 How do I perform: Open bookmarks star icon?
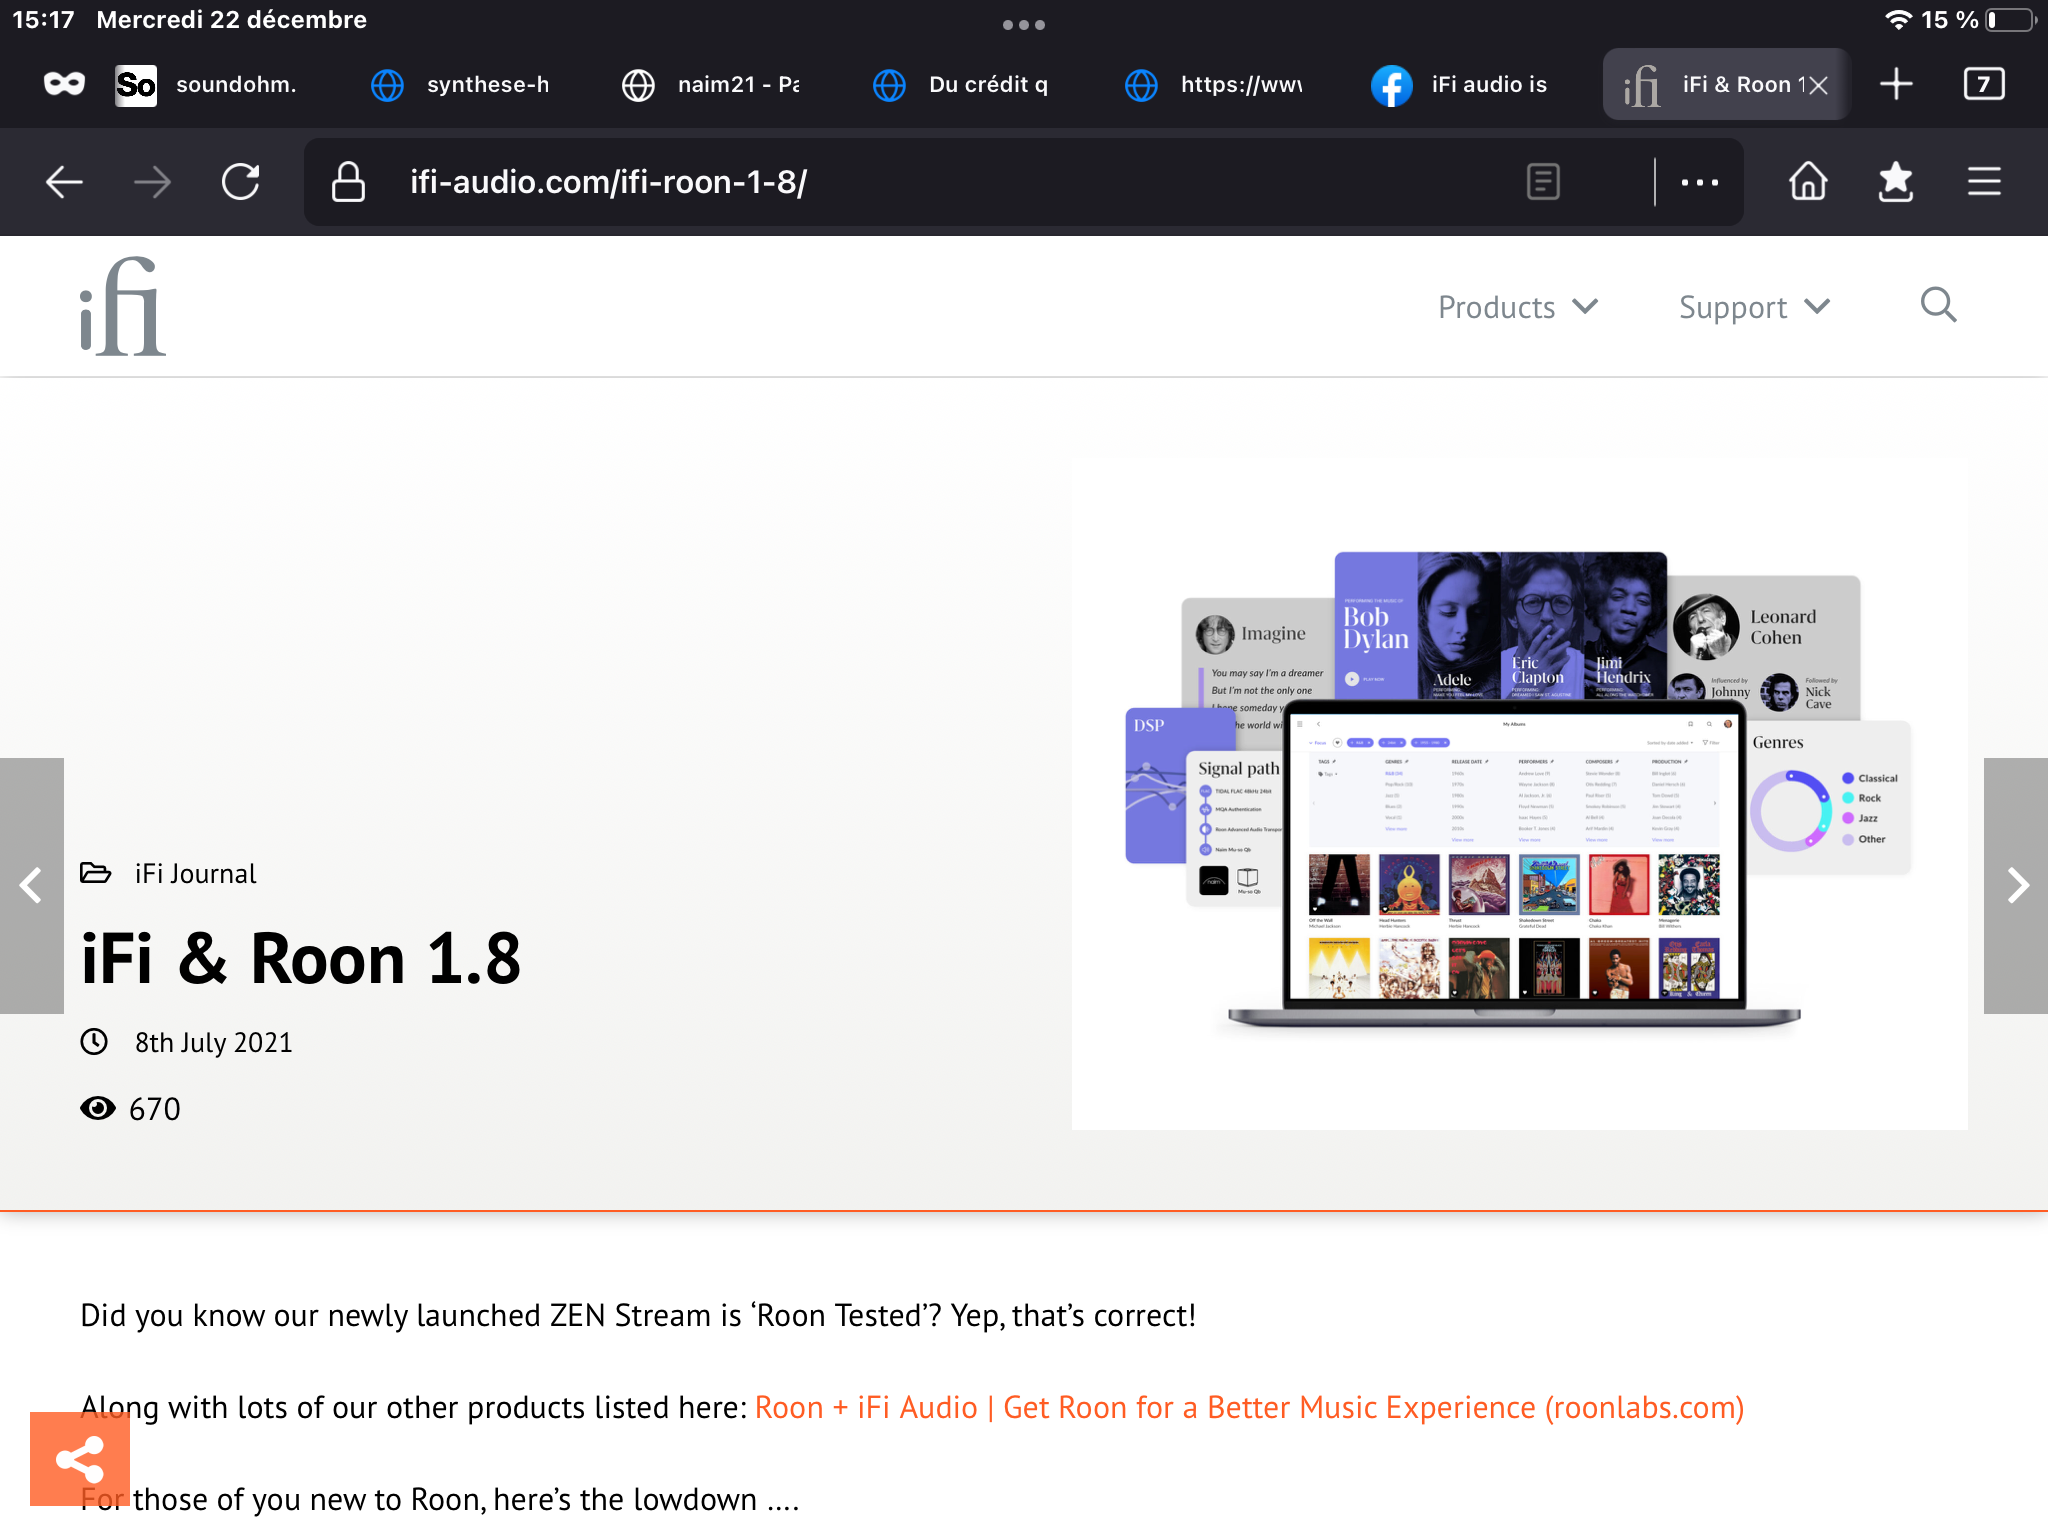[1895, 182]
